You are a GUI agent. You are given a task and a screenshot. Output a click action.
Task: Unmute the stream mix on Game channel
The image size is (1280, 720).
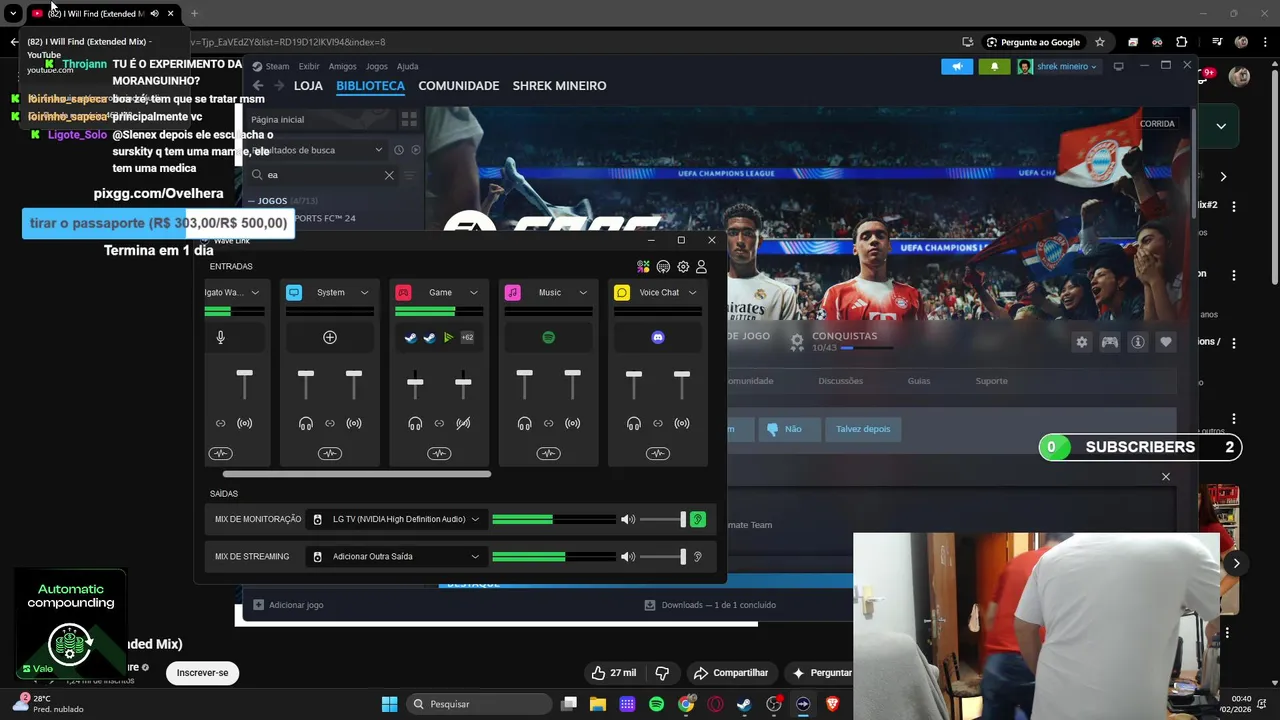pyautogui.click(x=463, y=424)
